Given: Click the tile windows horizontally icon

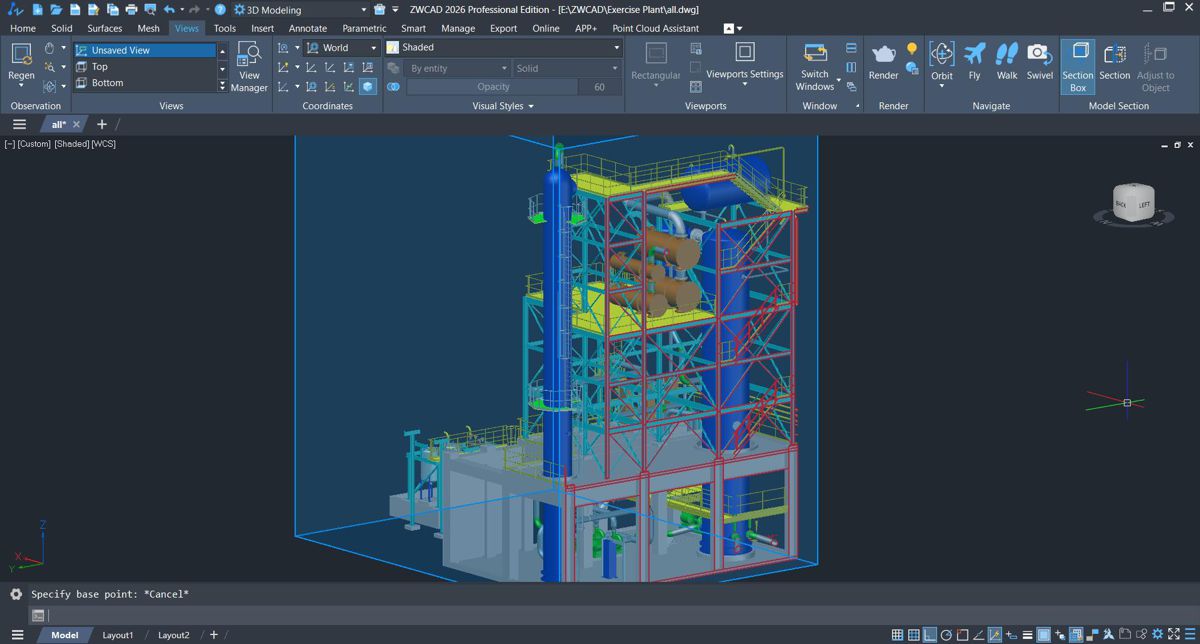Looking at the screenshot, I should (851, 48).
